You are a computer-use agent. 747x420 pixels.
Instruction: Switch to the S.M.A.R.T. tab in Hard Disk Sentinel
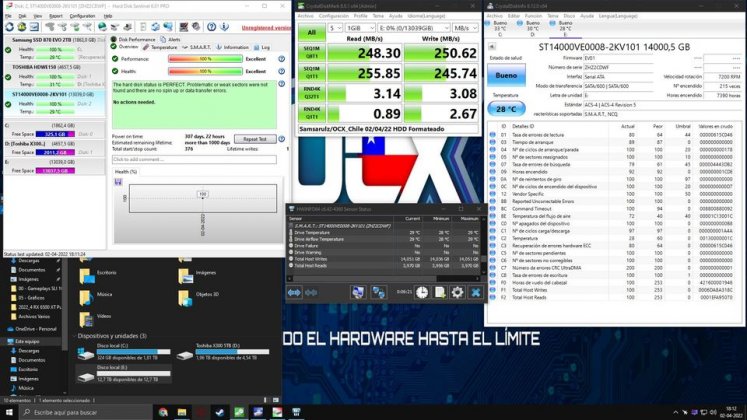point(197,47)
